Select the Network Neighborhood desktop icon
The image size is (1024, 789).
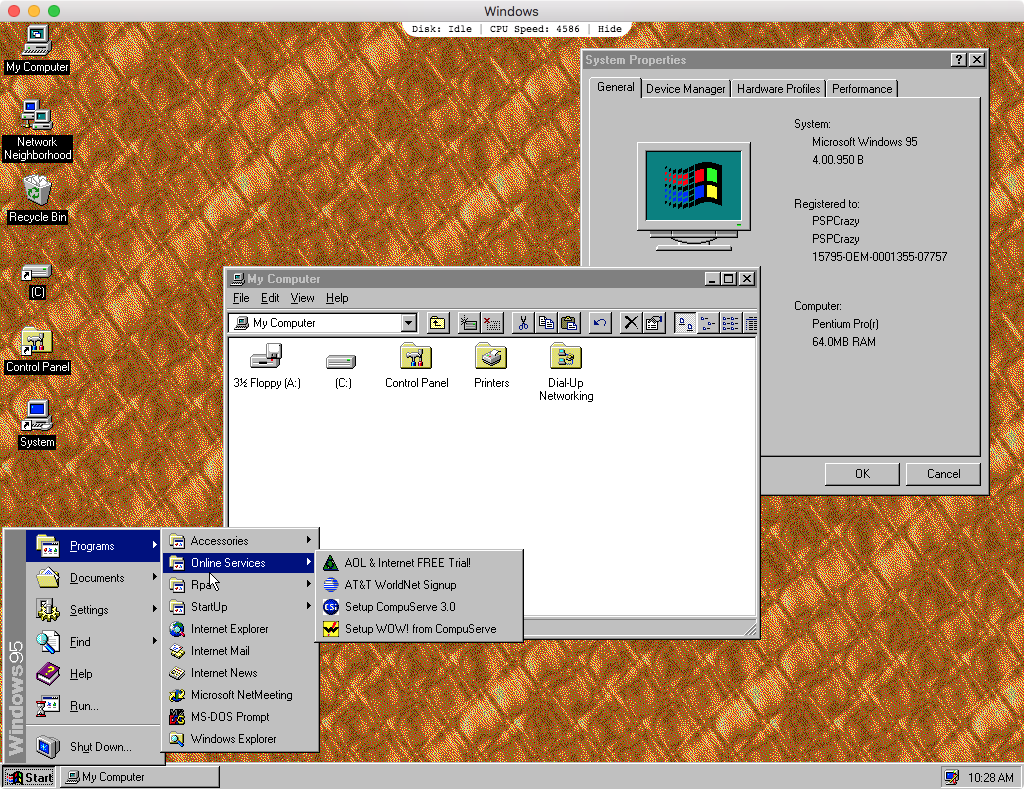coord(37,131)
